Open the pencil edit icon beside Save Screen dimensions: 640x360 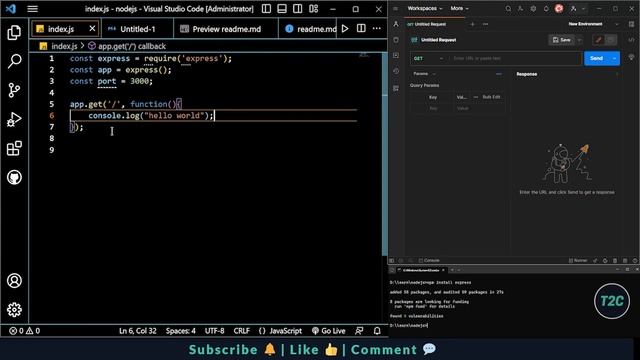(599, 40)
